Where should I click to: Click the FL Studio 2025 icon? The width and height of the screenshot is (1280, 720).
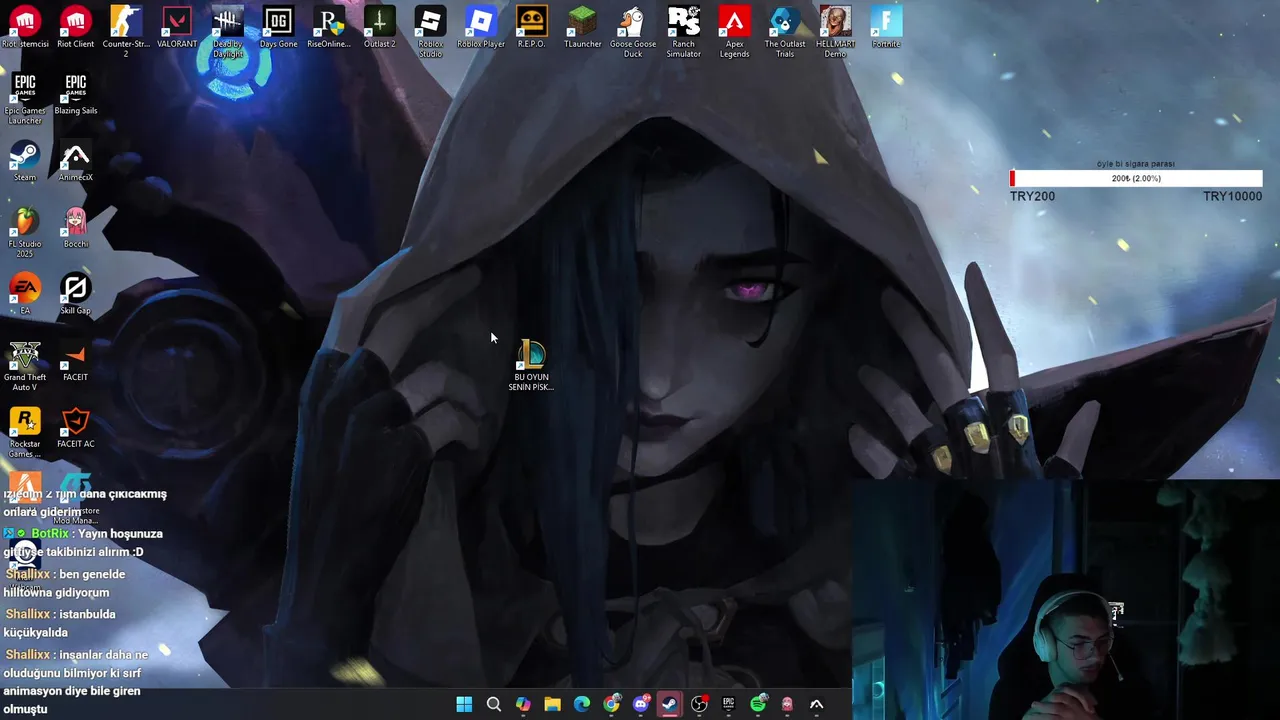click(x=25, y=232)
